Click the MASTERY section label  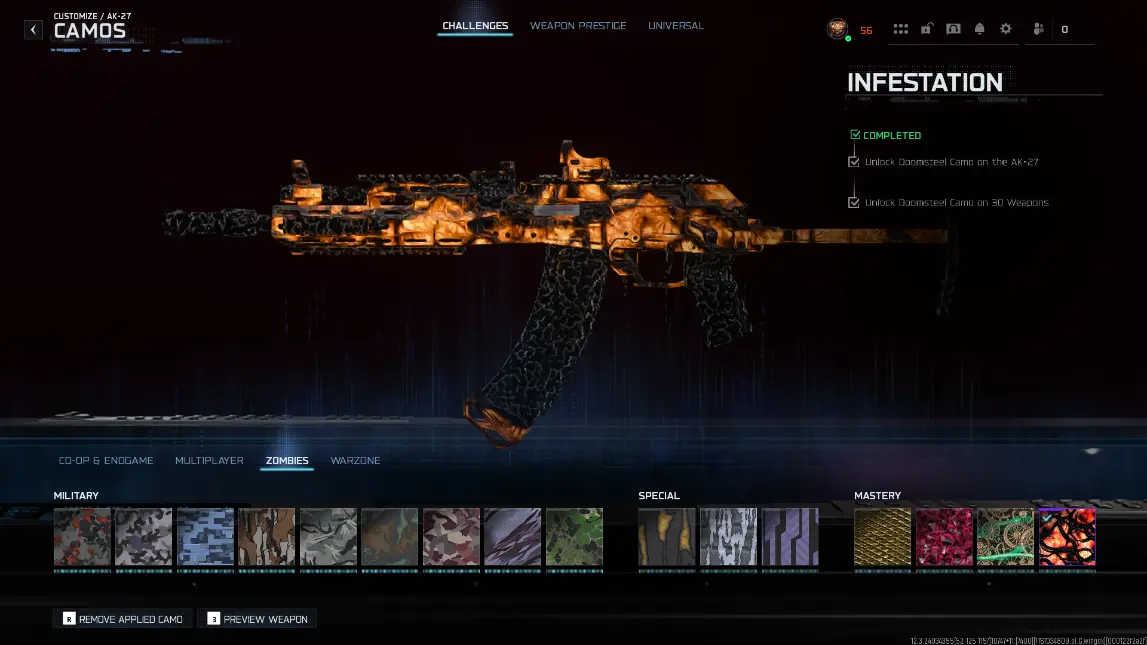click(878, 495)
